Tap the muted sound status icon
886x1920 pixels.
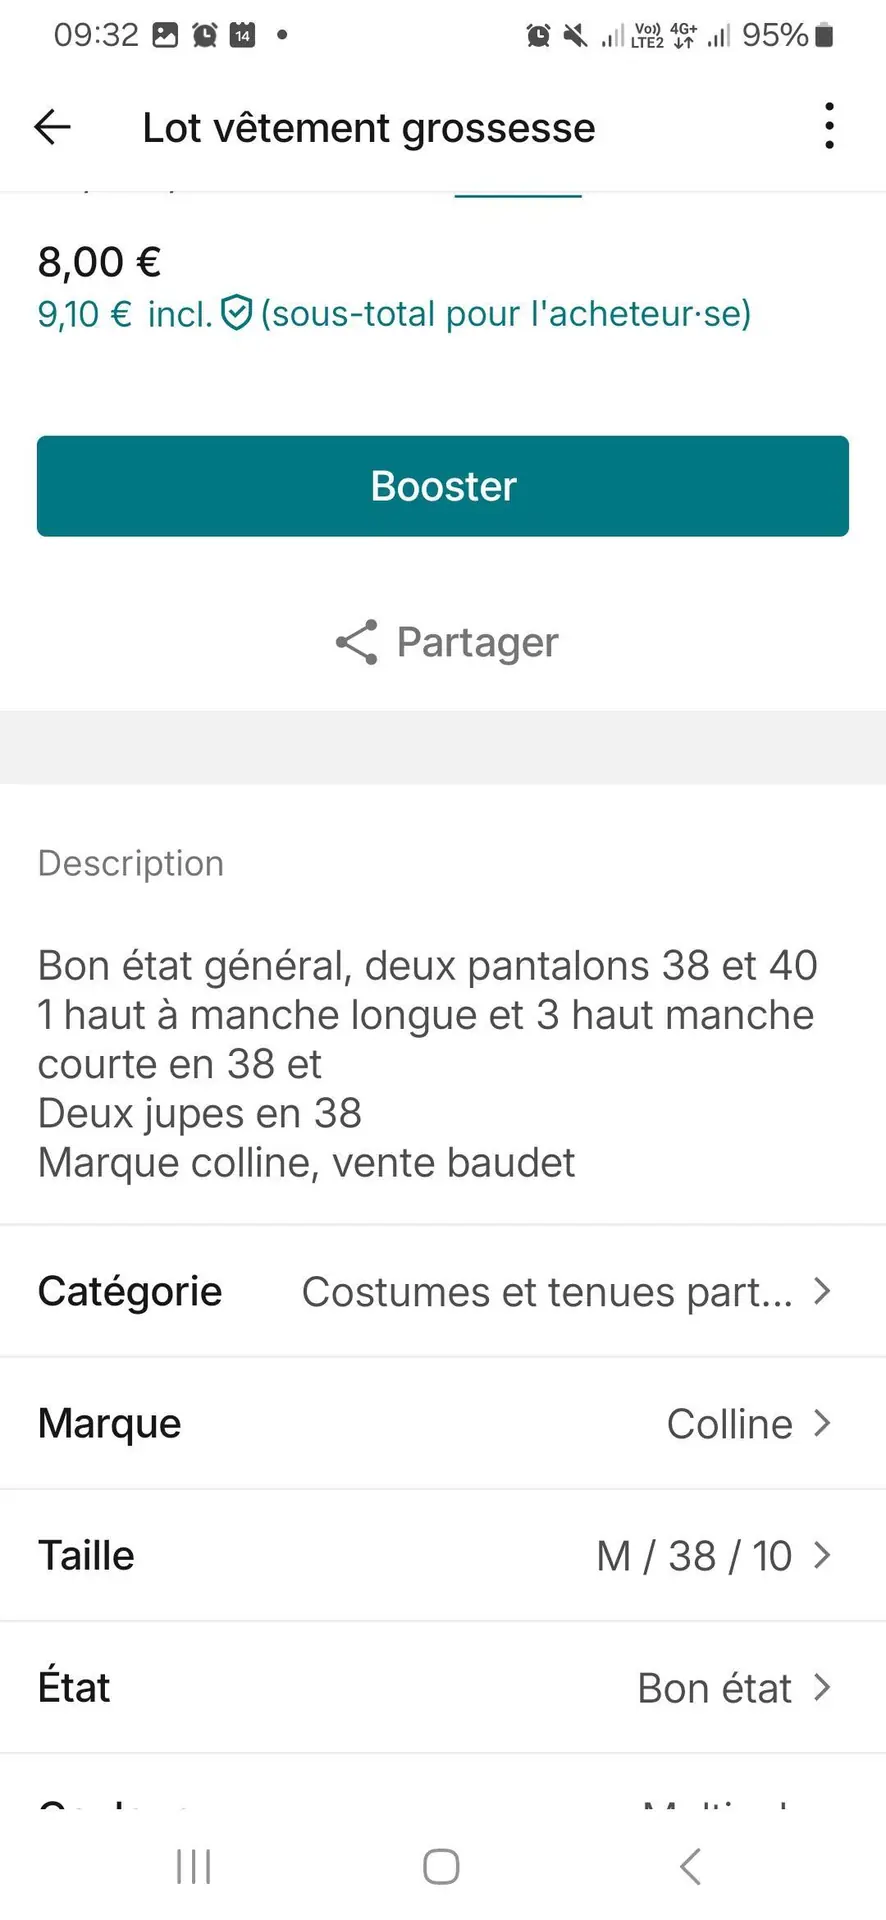(x=575, y=36)
